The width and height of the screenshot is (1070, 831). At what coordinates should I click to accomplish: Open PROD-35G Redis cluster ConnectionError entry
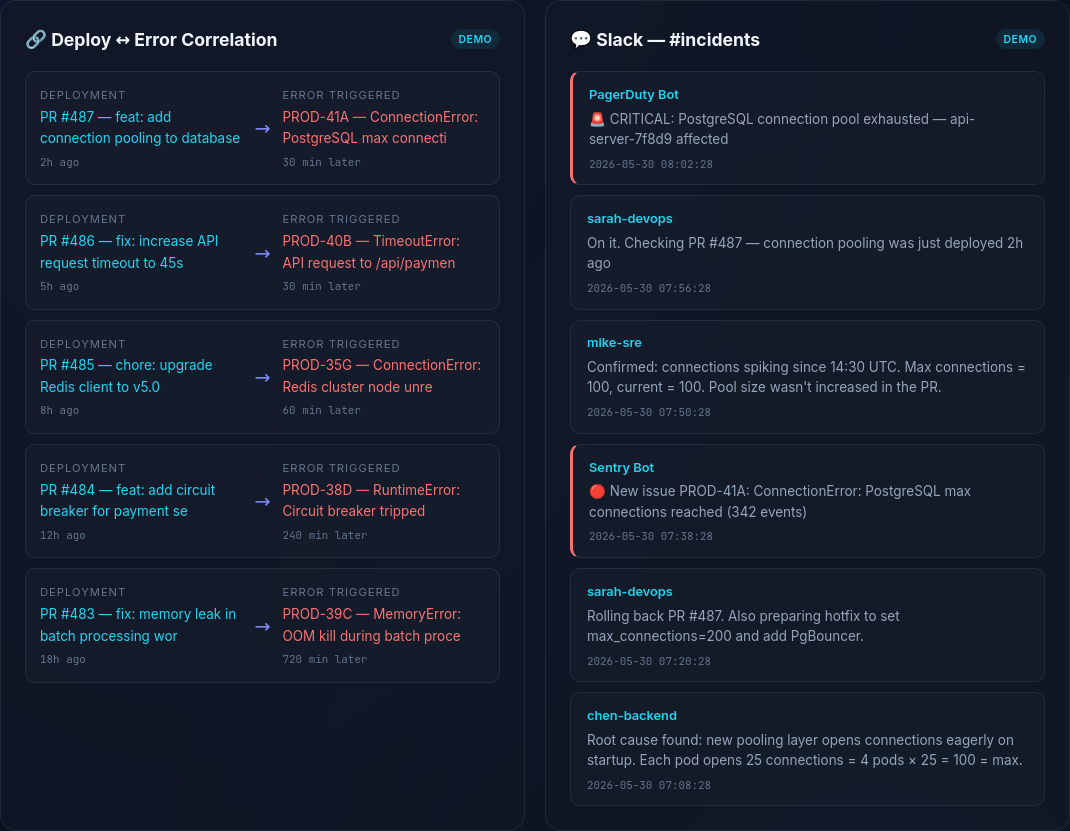pyautogui.click(x=381, y=376)
